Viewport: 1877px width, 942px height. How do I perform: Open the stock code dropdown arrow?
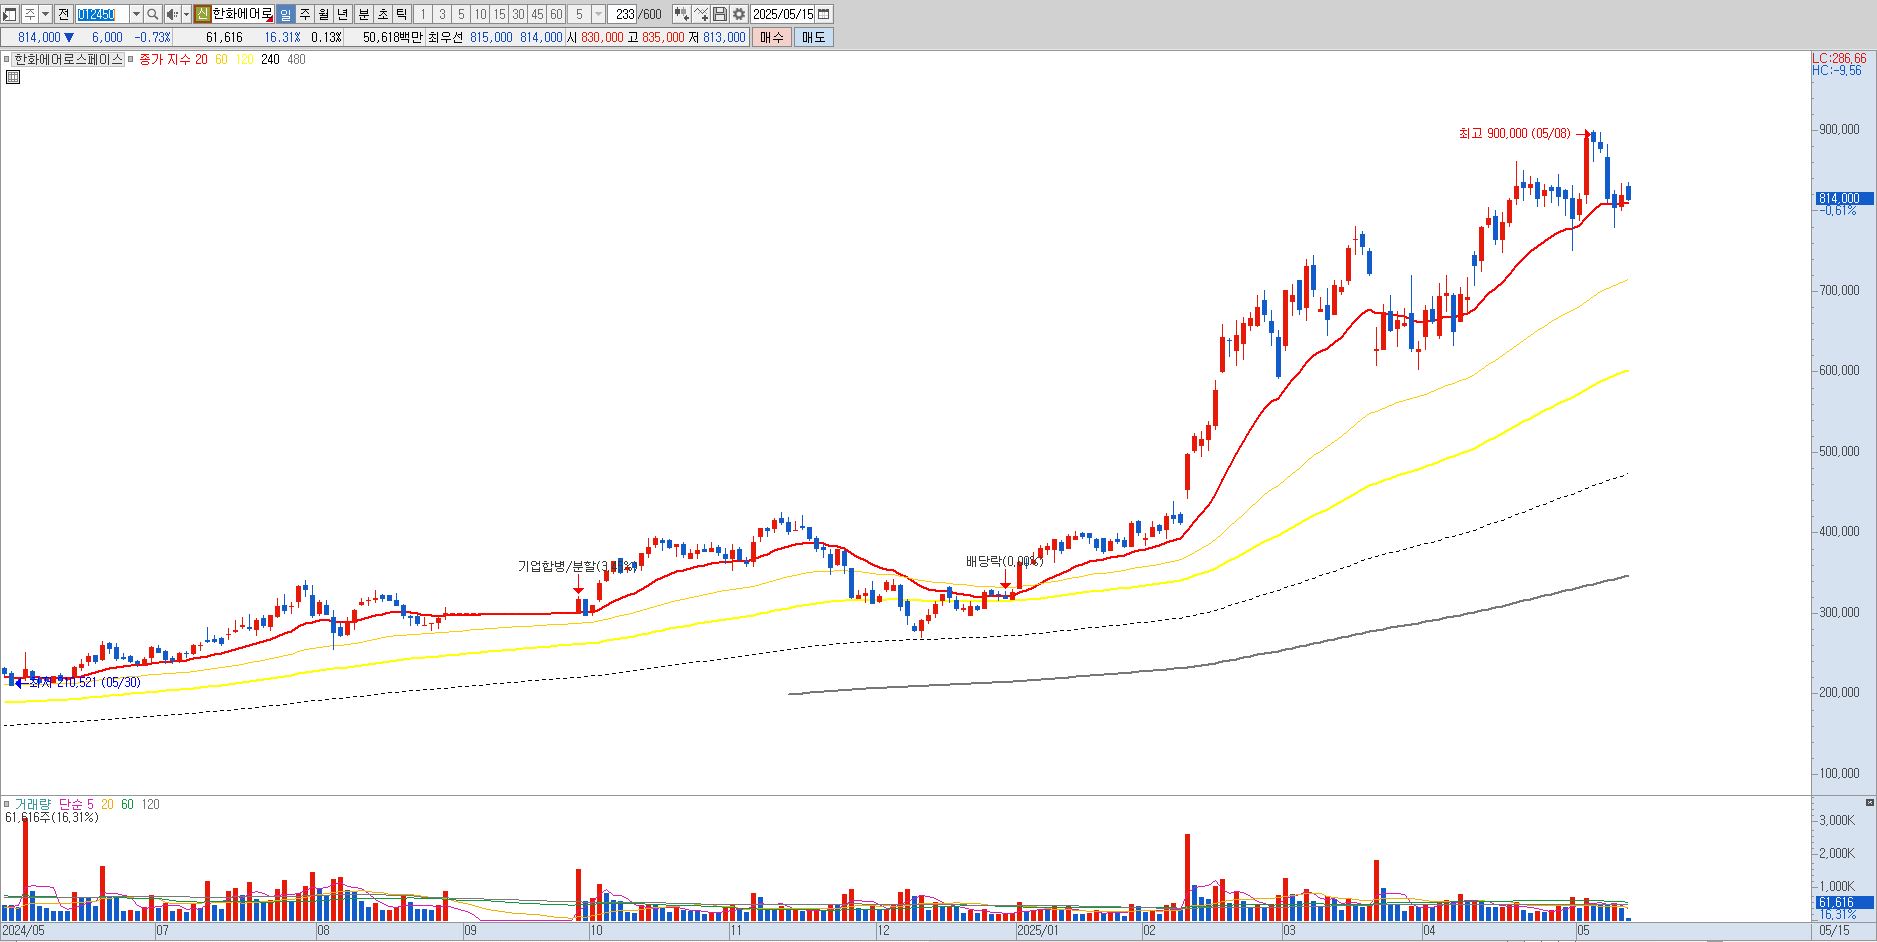click(136, 14)
